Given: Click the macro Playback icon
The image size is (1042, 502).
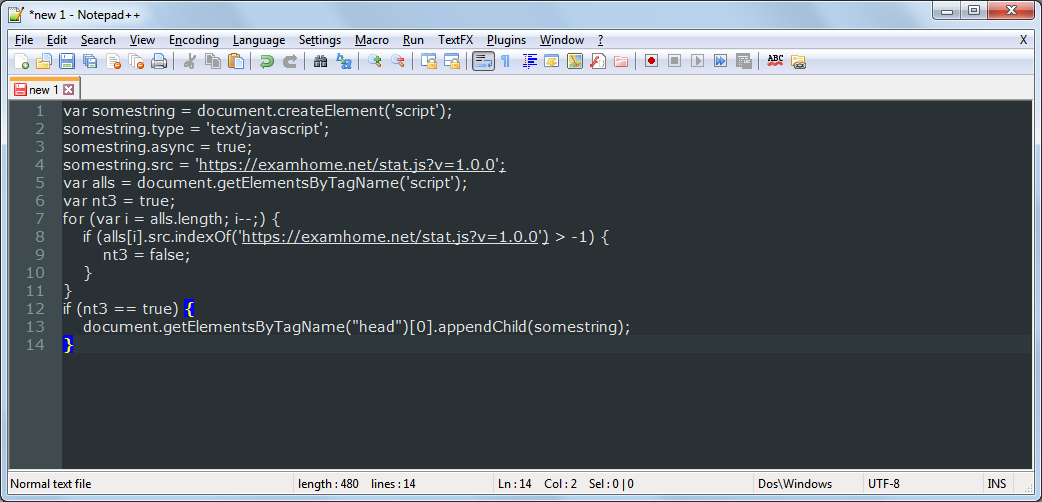Looking at the screenshot, I should tap(697, 62).
